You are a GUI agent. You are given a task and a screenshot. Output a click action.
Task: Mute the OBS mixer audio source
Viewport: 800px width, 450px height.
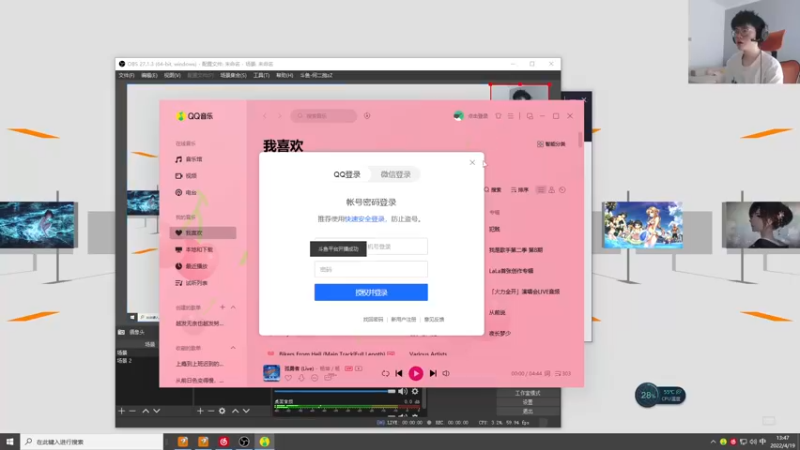403,391
